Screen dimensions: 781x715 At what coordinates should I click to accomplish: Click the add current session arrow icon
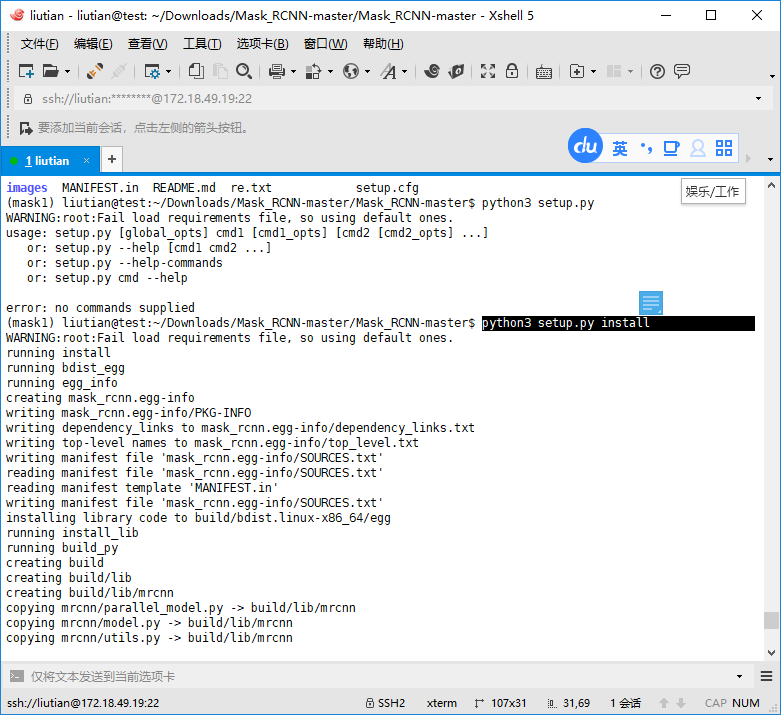tap(26, 129)
